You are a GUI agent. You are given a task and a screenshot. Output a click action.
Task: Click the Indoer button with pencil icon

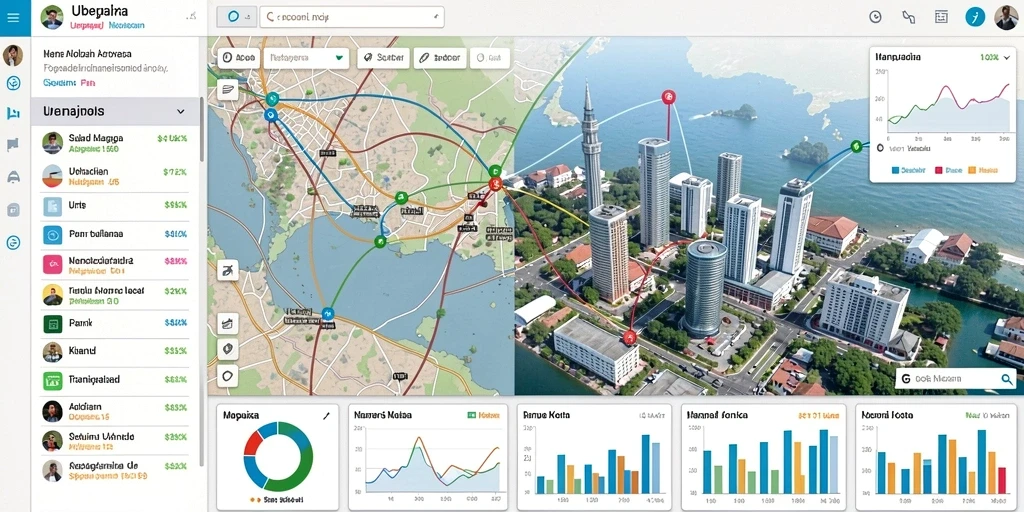(x=440, y=57)
